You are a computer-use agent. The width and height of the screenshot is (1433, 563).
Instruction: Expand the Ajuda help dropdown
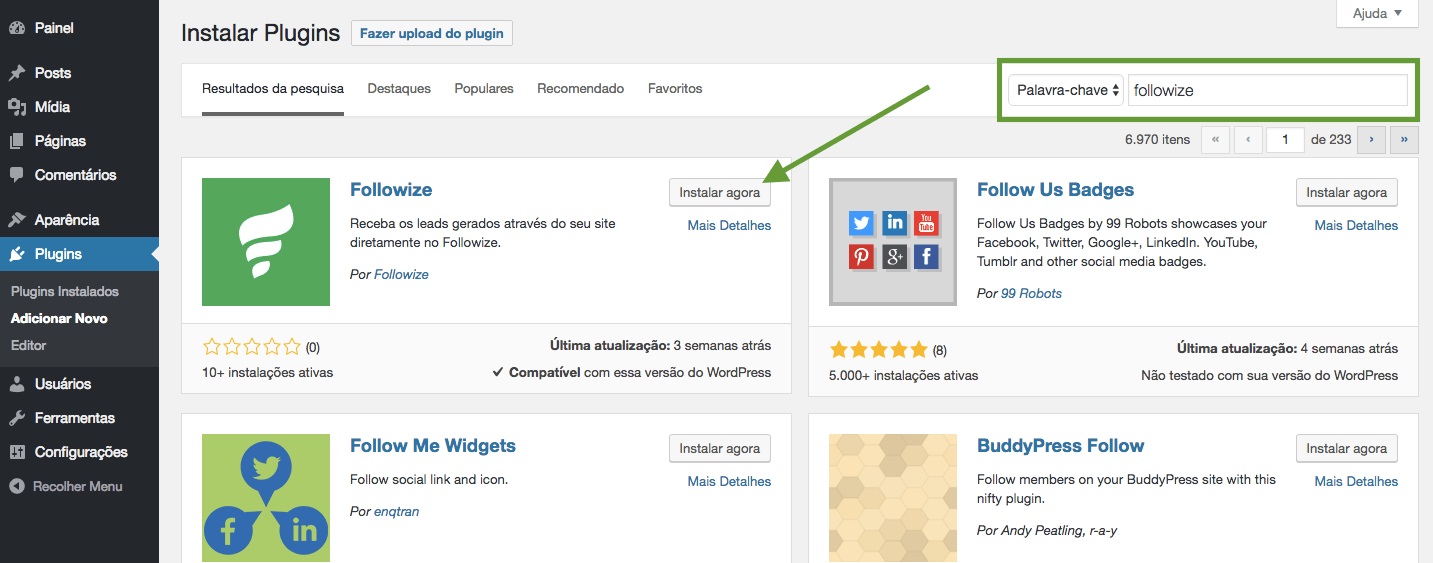(x=1376, y=13)
